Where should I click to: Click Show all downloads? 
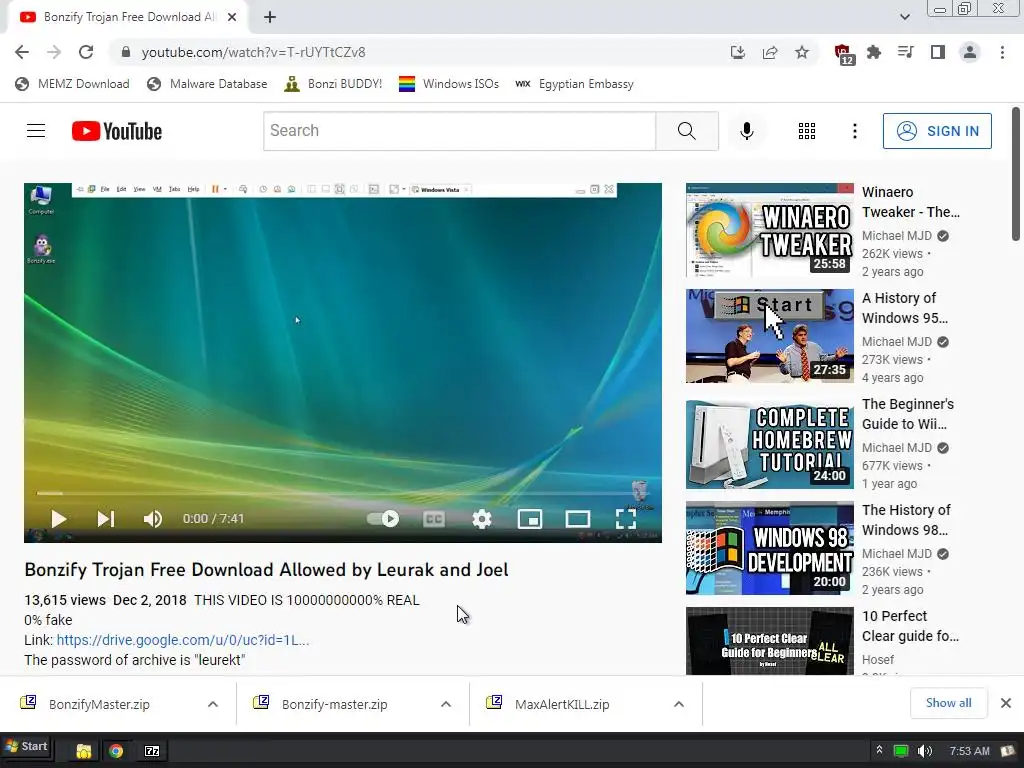[x=948, y=703]
